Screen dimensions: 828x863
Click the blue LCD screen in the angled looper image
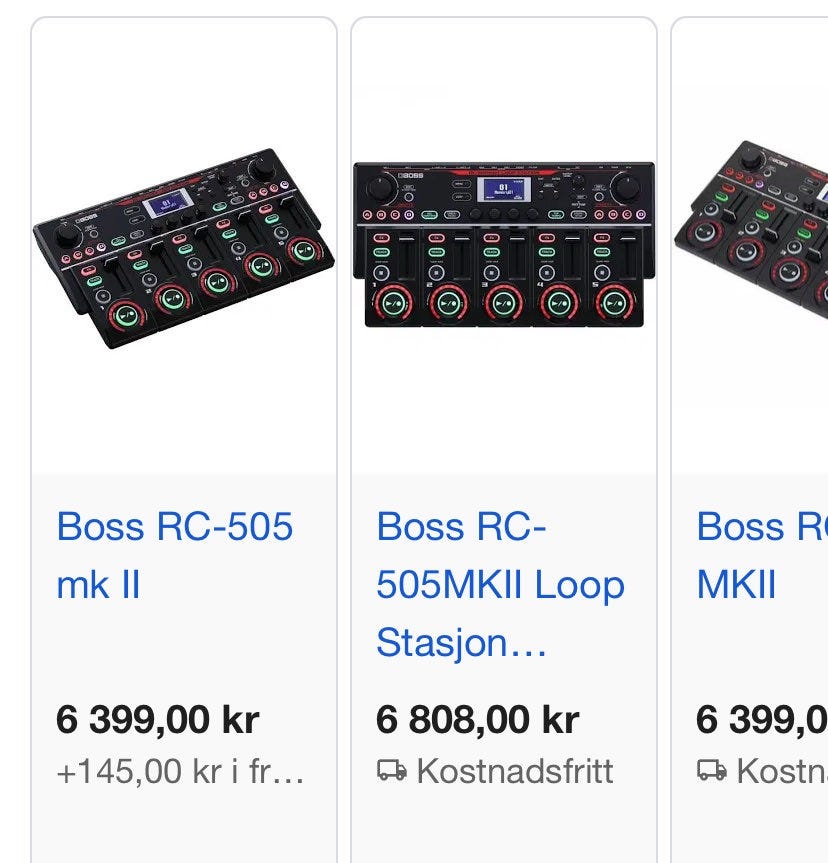(168, 203)
